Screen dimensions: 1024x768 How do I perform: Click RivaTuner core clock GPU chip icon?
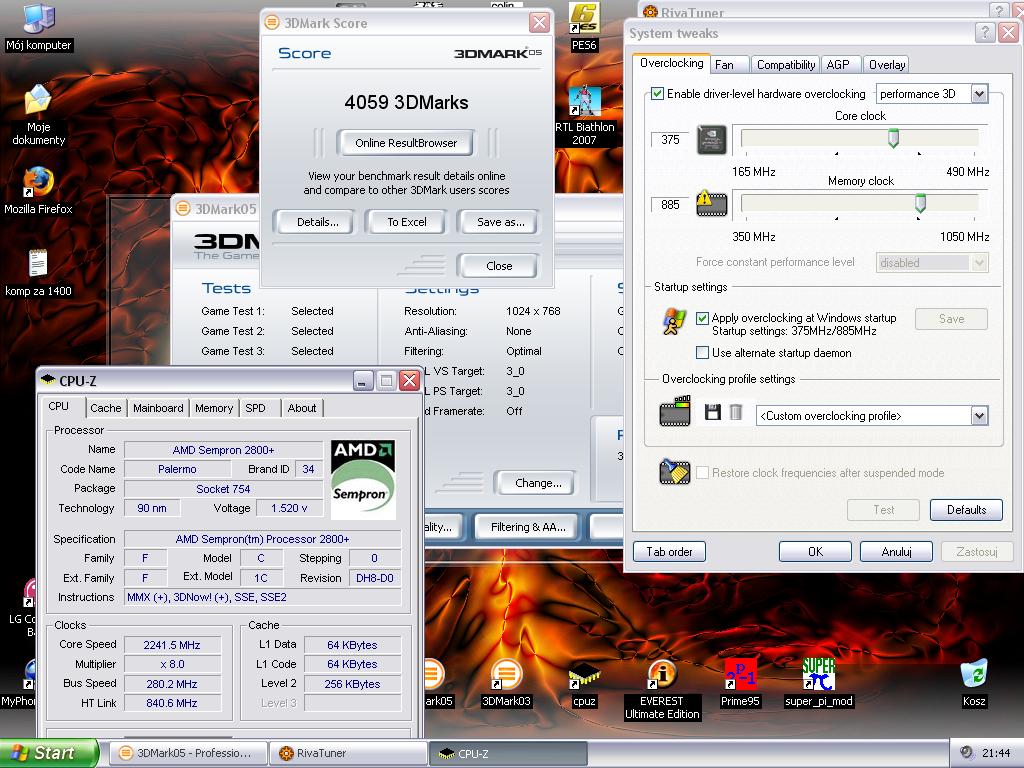pyautogui.click(x=712, y=139)
